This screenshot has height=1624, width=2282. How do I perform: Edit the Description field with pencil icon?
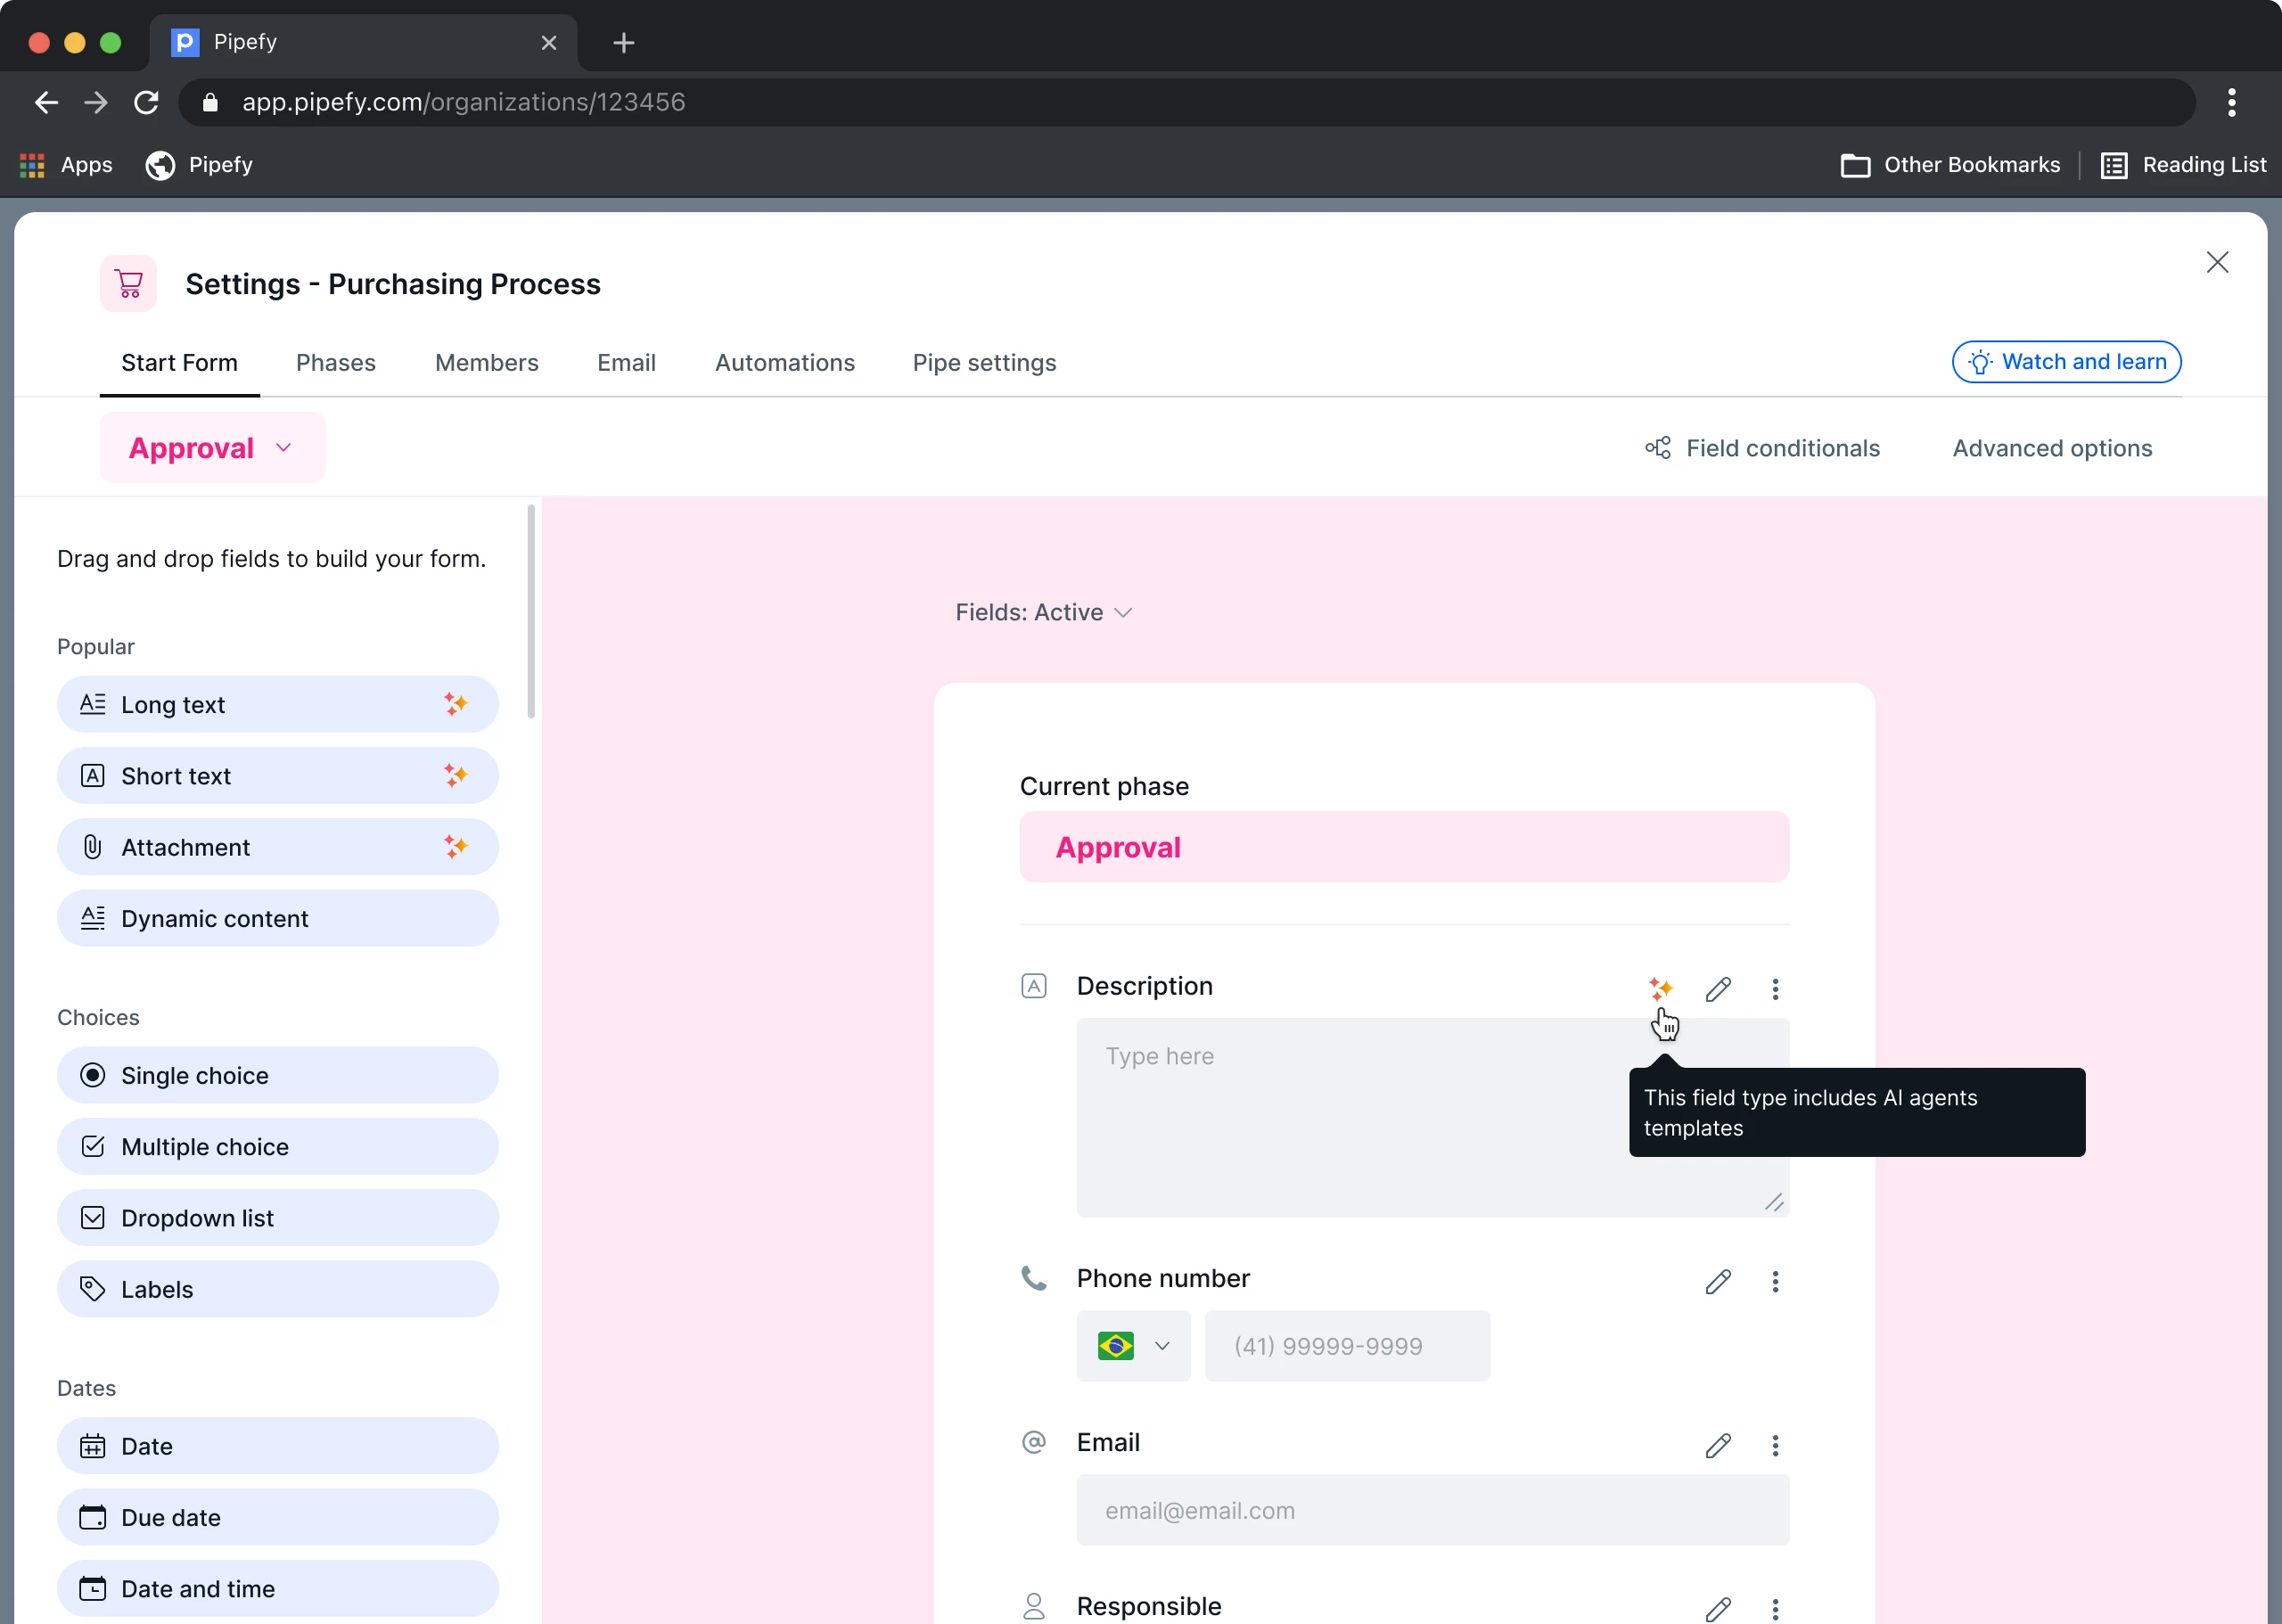pos(1717,988)
